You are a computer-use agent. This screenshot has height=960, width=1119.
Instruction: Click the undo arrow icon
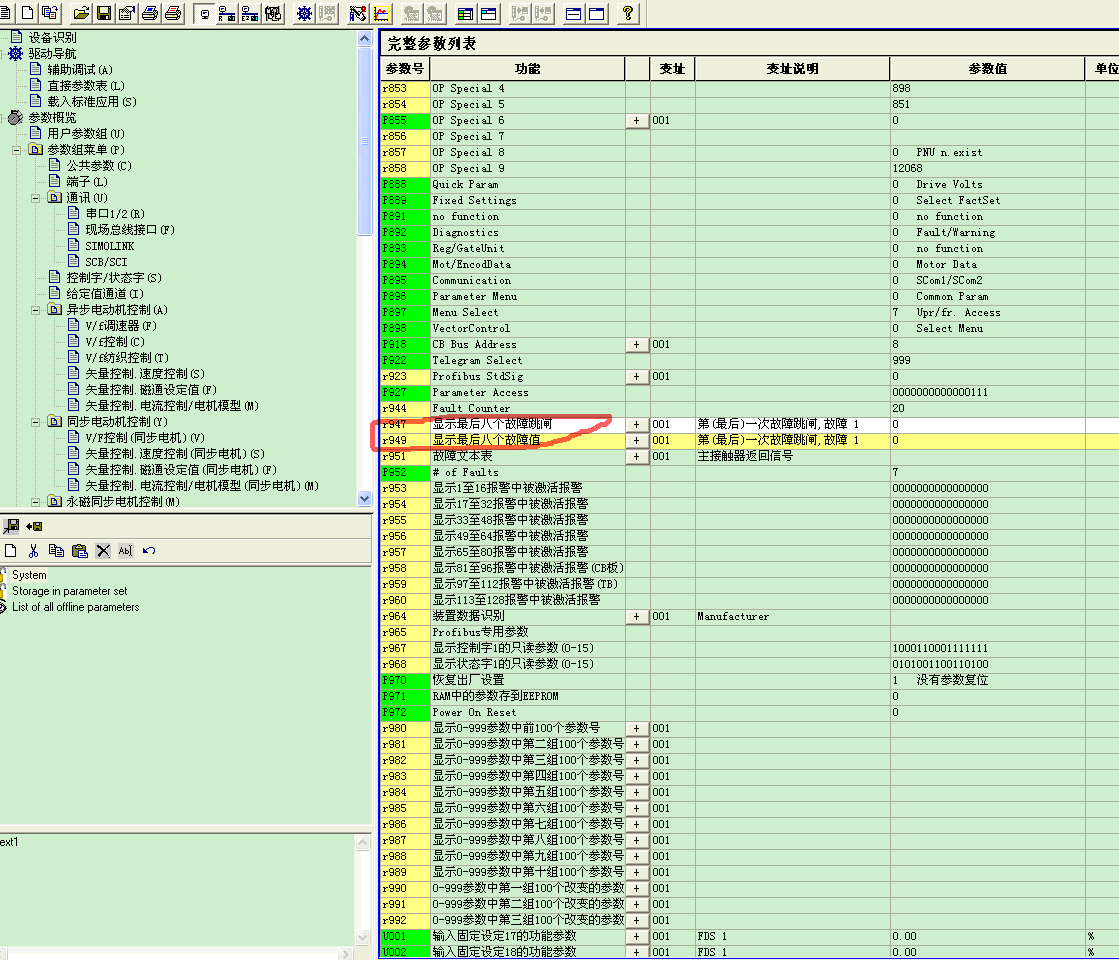point(149,551)
